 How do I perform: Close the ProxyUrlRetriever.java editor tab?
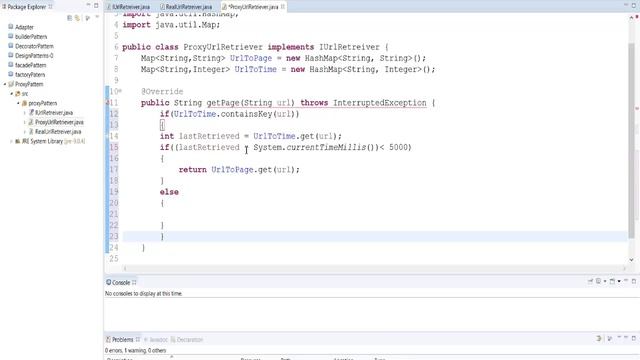coord(282,7)
